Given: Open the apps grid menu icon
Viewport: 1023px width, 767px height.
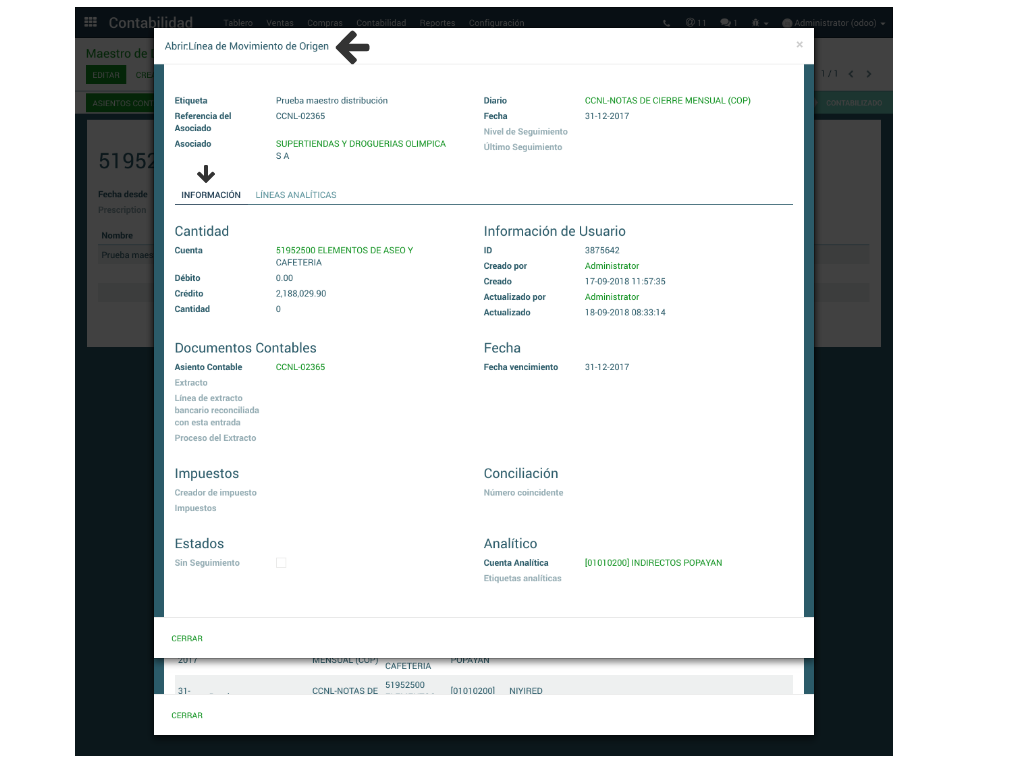Looking at the screenshot, I should (x=91, y=23).
